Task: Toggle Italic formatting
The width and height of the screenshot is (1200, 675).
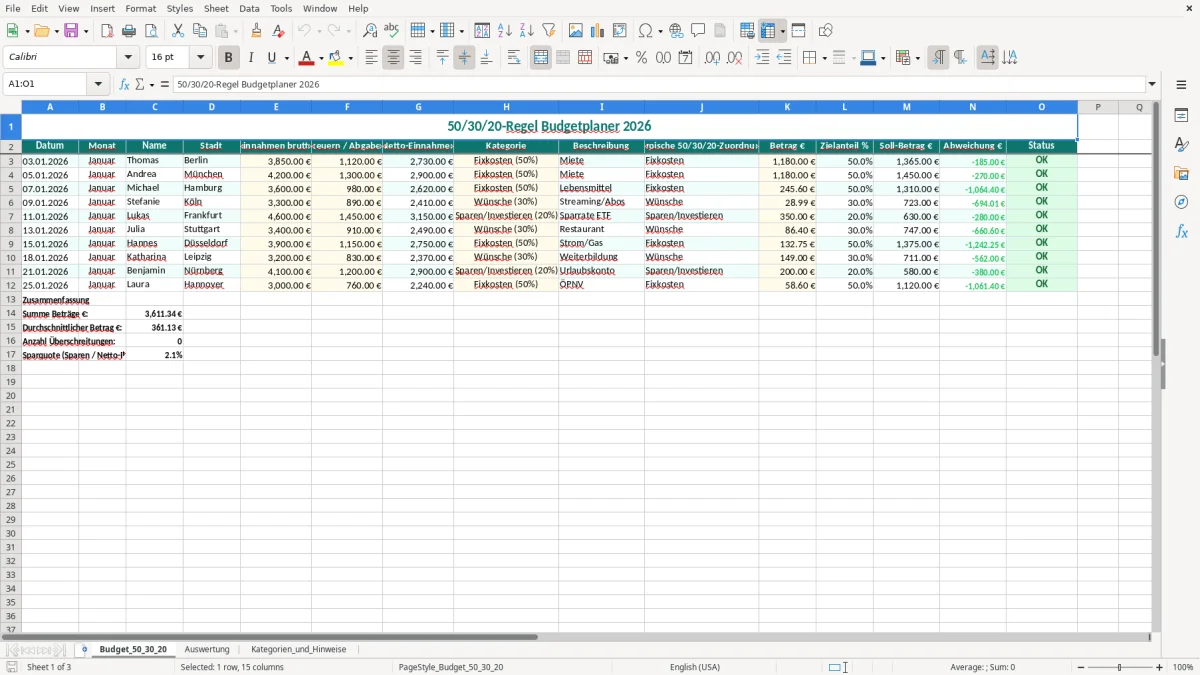Action: (250, 58)
